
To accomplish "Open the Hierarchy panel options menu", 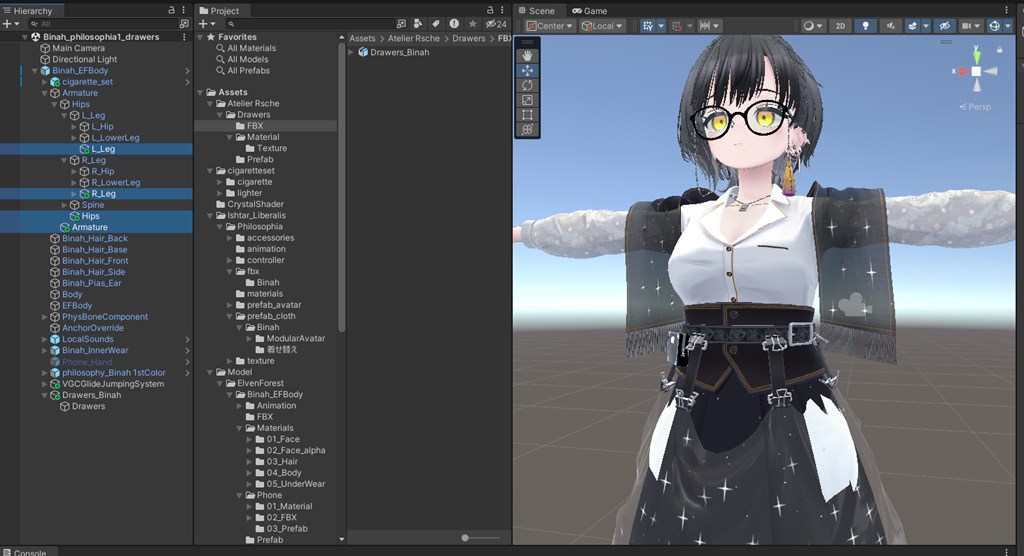I will [184, 10].
